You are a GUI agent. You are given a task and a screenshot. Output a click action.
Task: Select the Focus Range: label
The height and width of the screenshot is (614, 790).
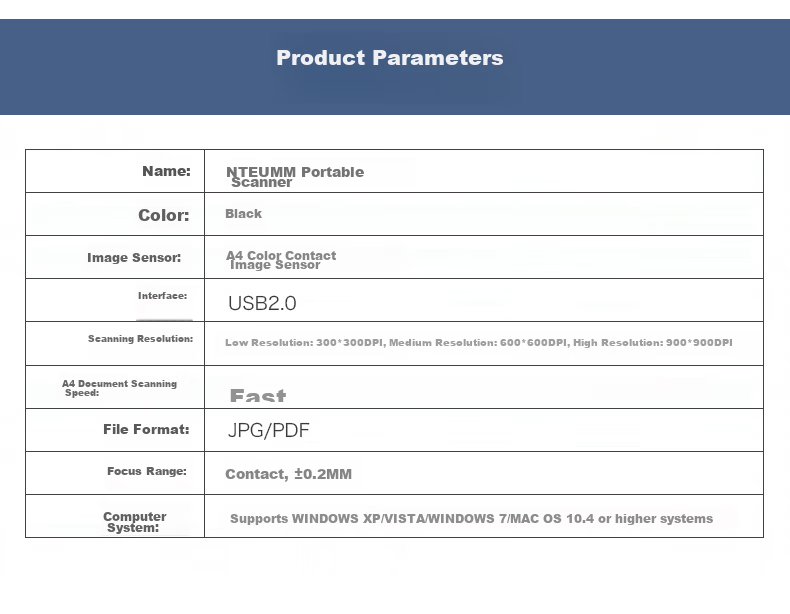coord(147,471)
